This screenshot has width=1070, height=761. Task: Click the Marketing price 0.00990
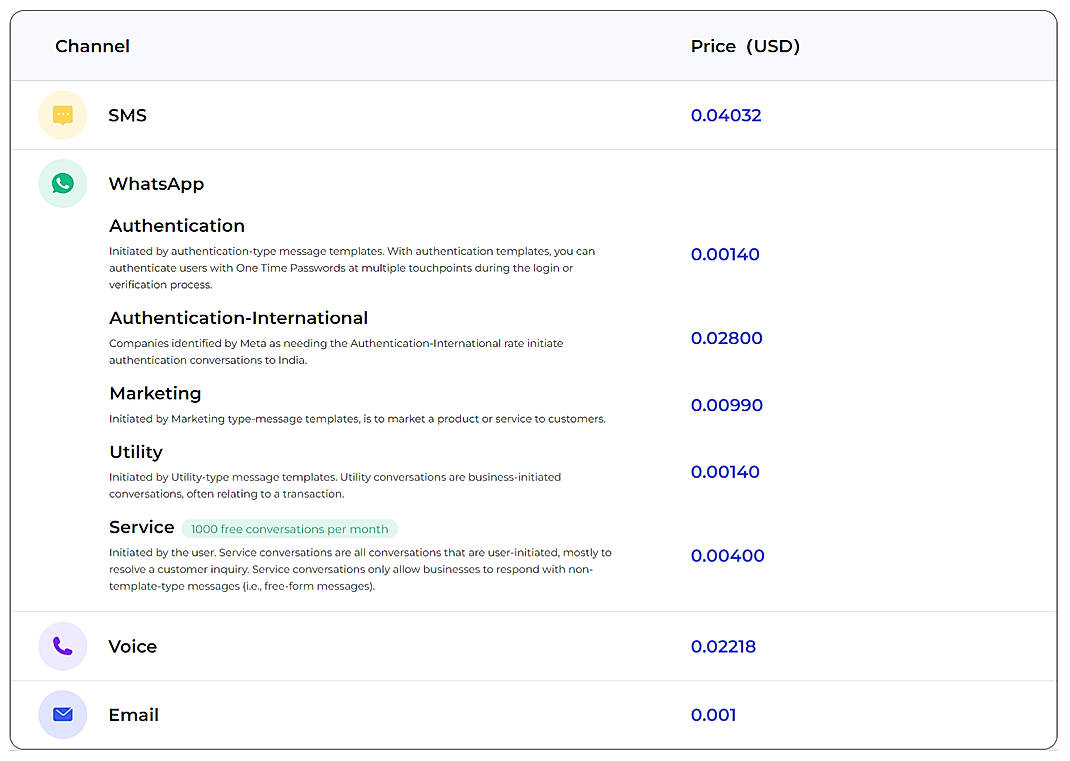pyautogui.click(x=727, y=405)
